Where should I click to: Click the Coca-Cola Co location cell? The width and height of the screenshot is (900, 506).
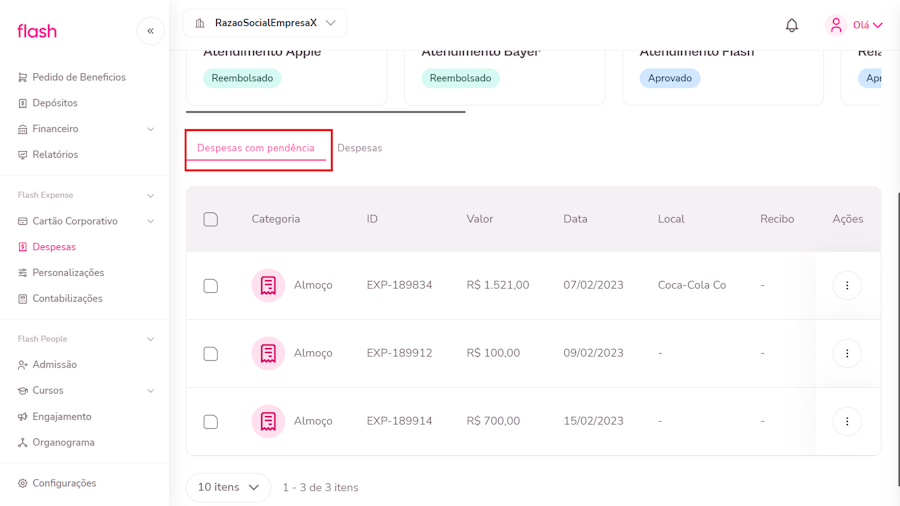pyautogui.click(x=692, y=285)
